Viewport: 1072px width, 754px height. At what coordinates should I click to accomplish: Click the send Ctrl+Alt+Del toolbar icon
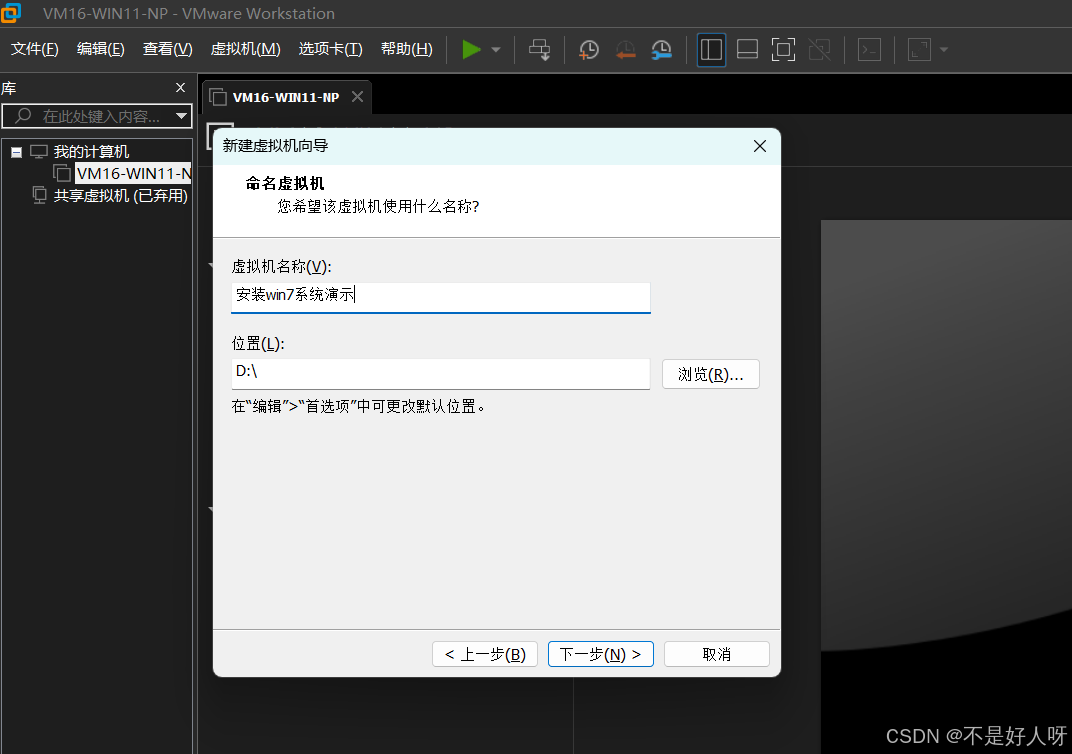(539, 49)
